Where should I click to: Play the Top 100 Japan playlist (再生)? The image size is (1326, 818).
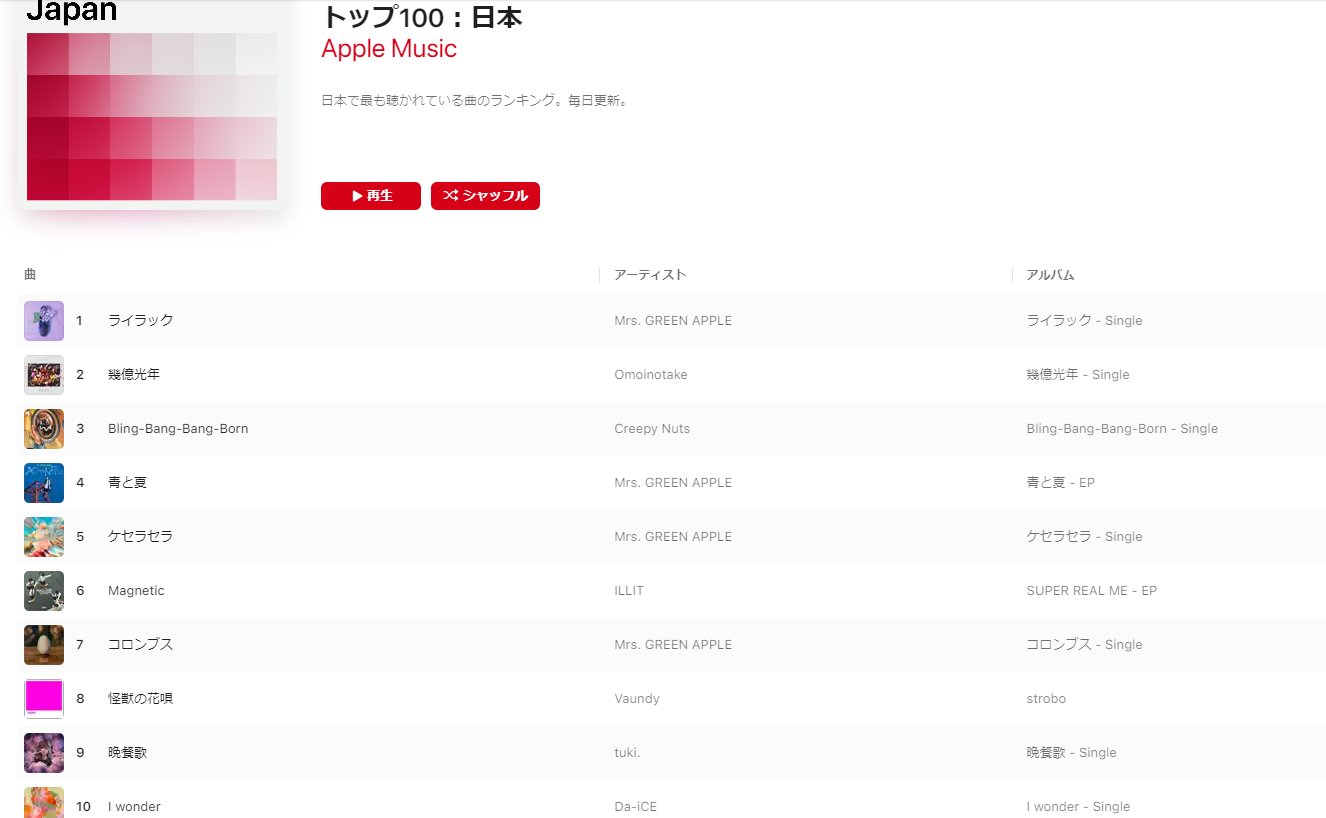pos(370,196)
